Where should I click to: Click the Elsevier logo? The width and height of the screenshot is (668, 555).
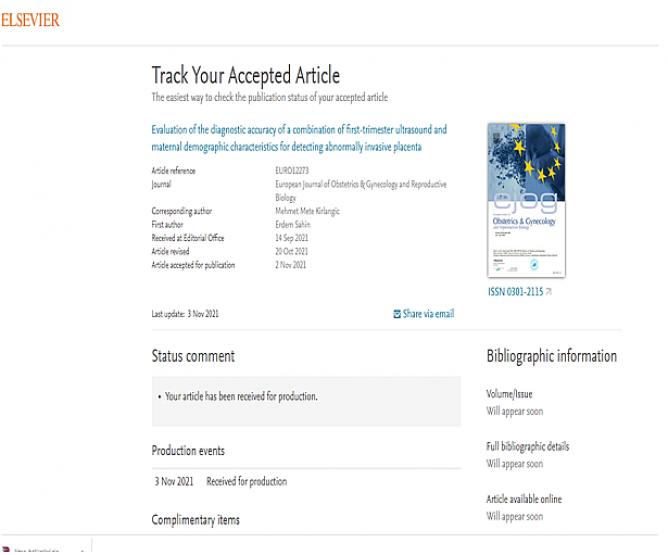[30, 20]
